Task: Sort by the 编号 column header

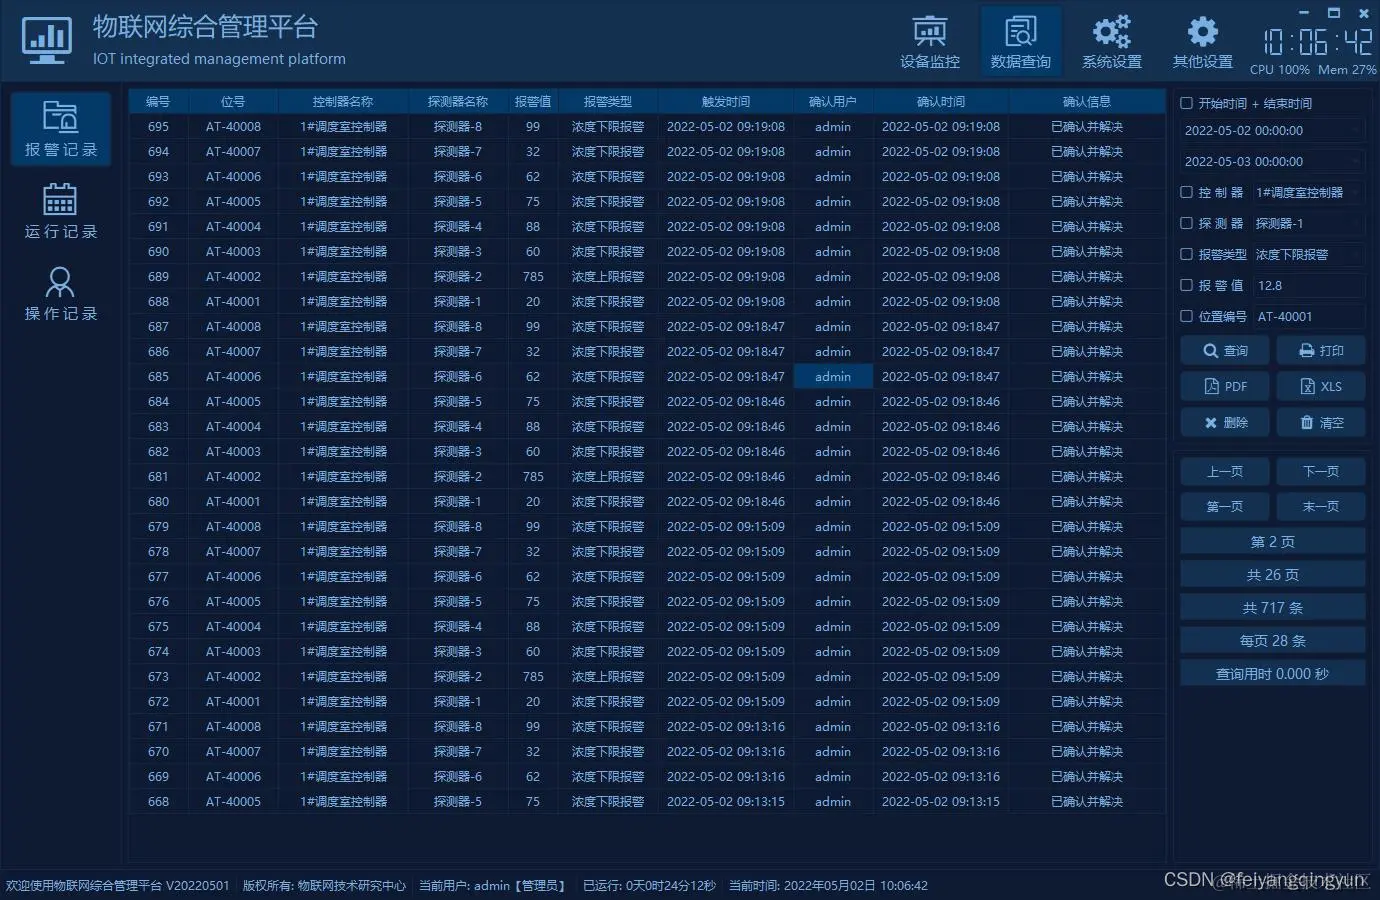Action: click(158, 101)
